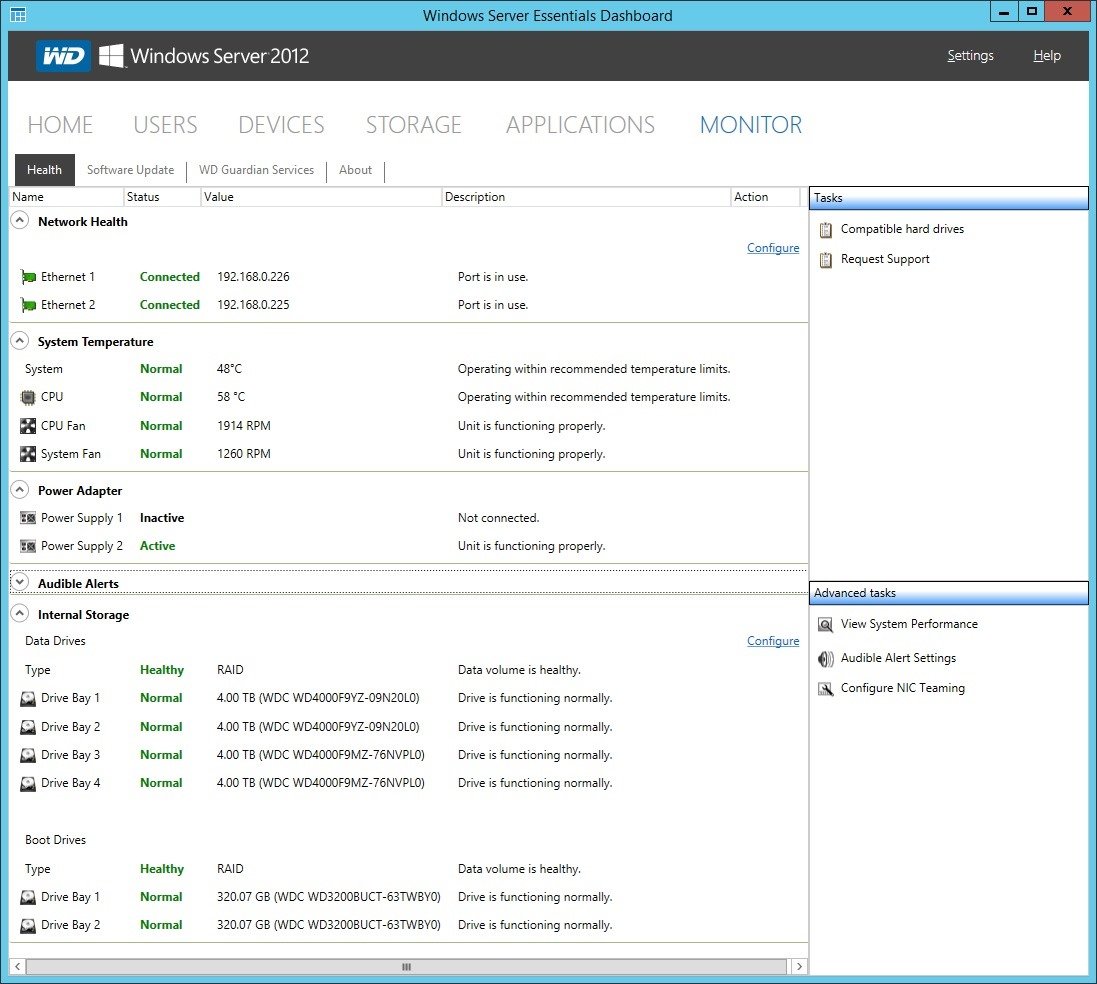Select the MONITOR section
This screenshot has width=1097, height=984.
(751, 125)
